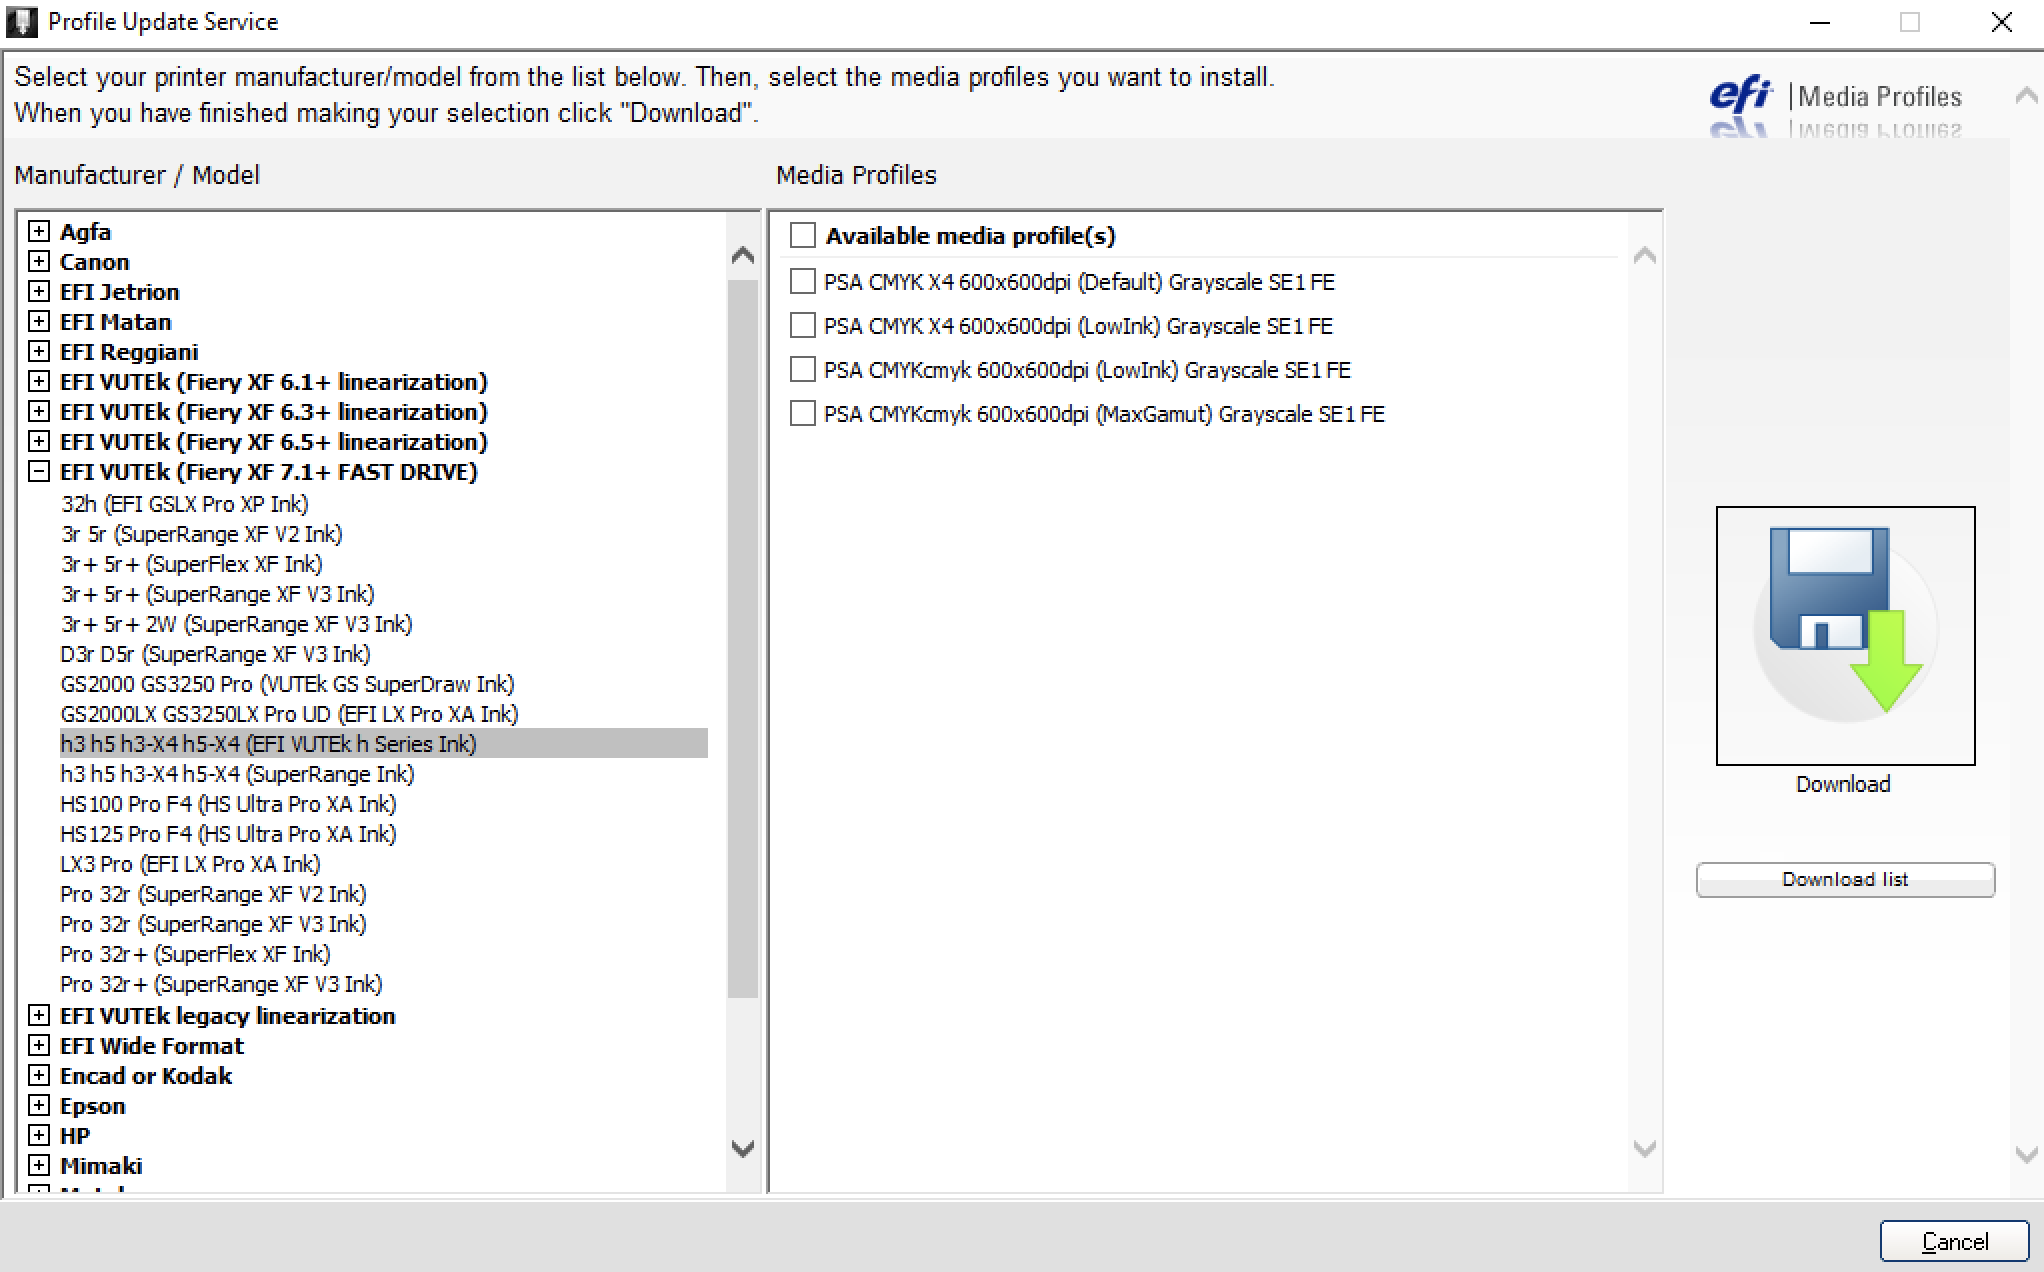Select 3r 5r (SuperRange XF V2 Ink)
Viewport: 2044px width, 1272px height.
(x=201, y=534)
